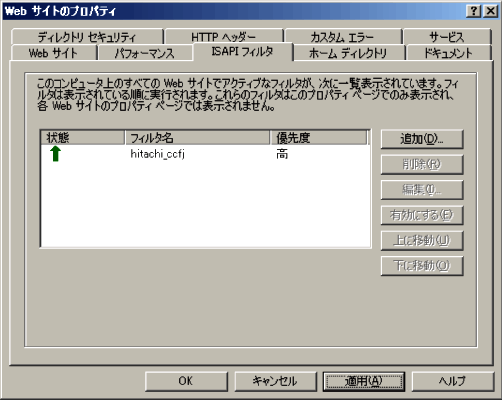Confirm with the OK button
Image resolution: width=502 pixels, height=400 pixels.
(x=186, y=381)
